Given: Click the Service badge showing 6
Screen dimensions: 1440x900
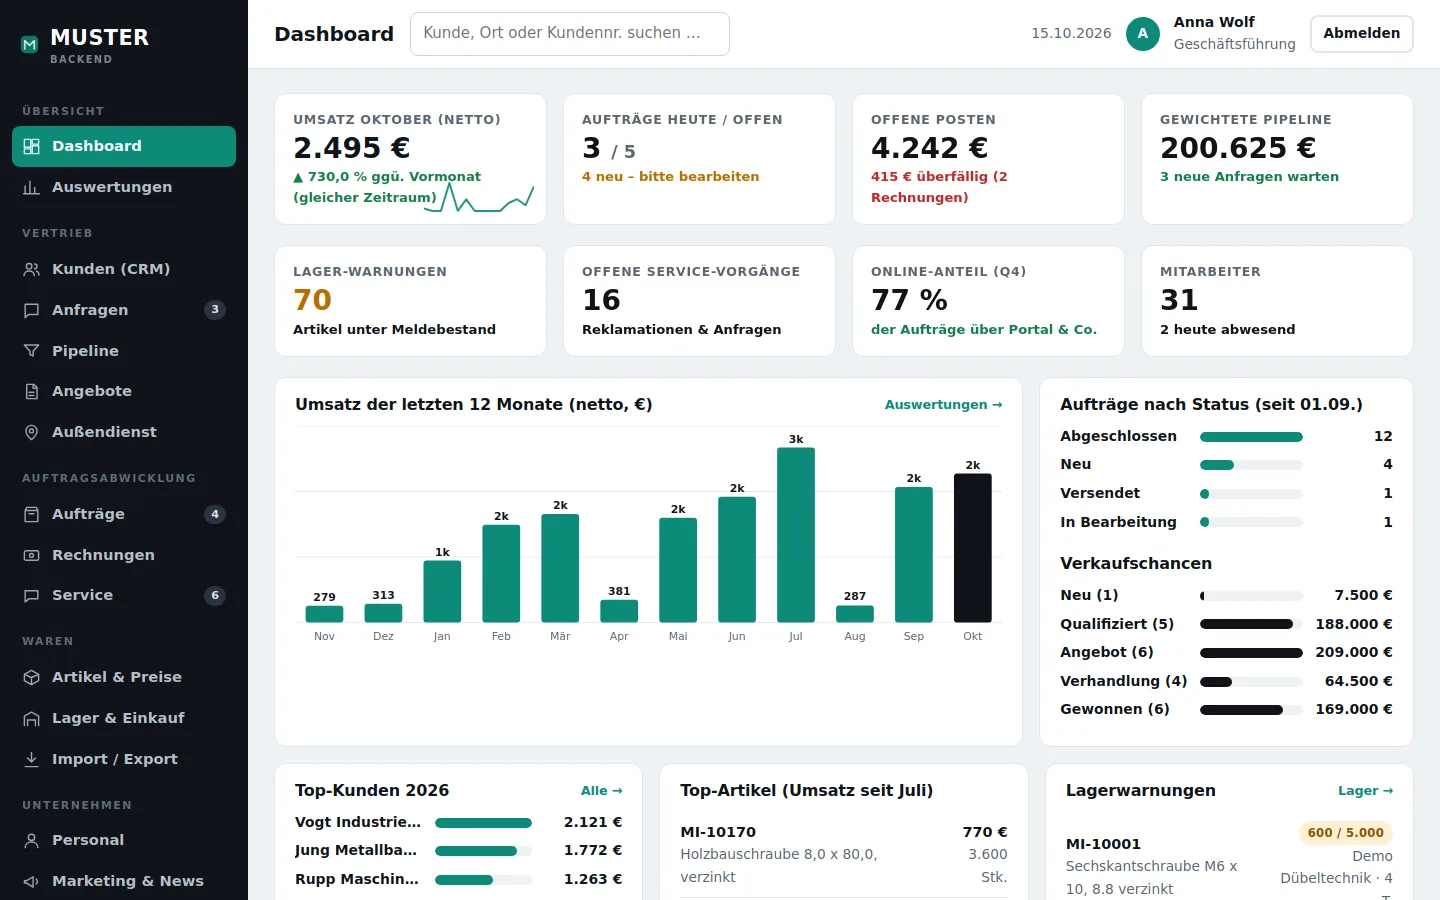Looking at the screenshot, I should [215, 595].
